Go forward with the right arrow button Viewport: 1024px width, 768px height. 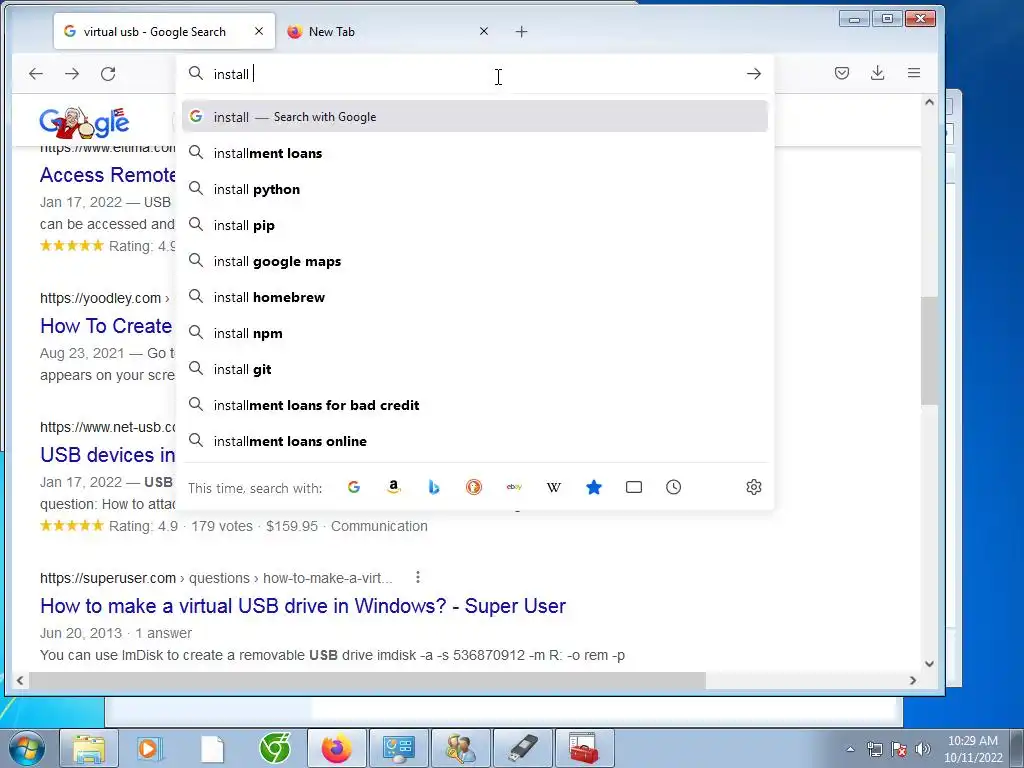pyautogui.click(x=72, y=73)
